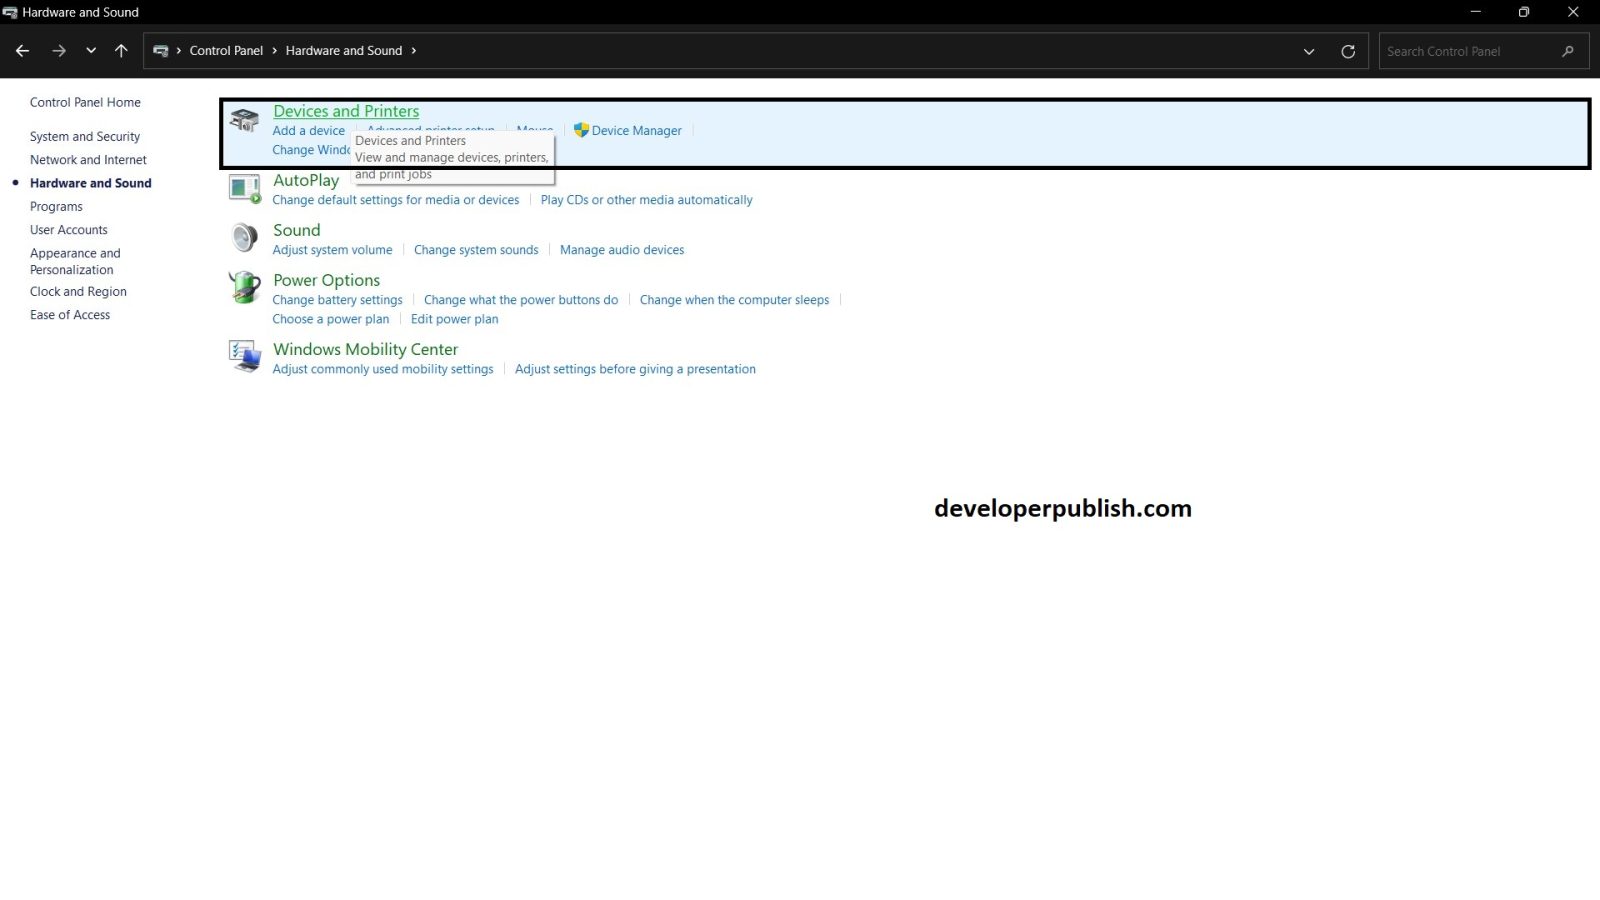Click the Devices and Printers printer icon
Image resolution: width=1600 pixels, height=900 pixels.
coord(244,121)
